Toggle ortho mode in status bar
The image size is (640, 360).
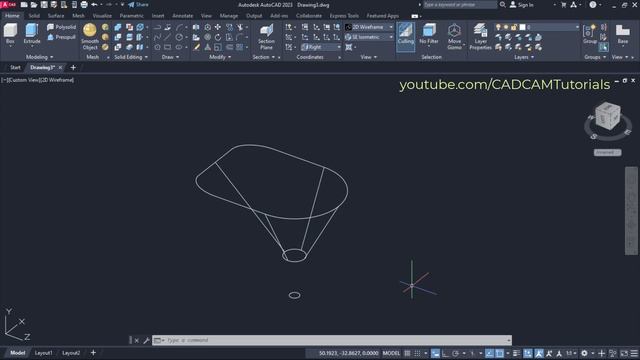[445, 353]
